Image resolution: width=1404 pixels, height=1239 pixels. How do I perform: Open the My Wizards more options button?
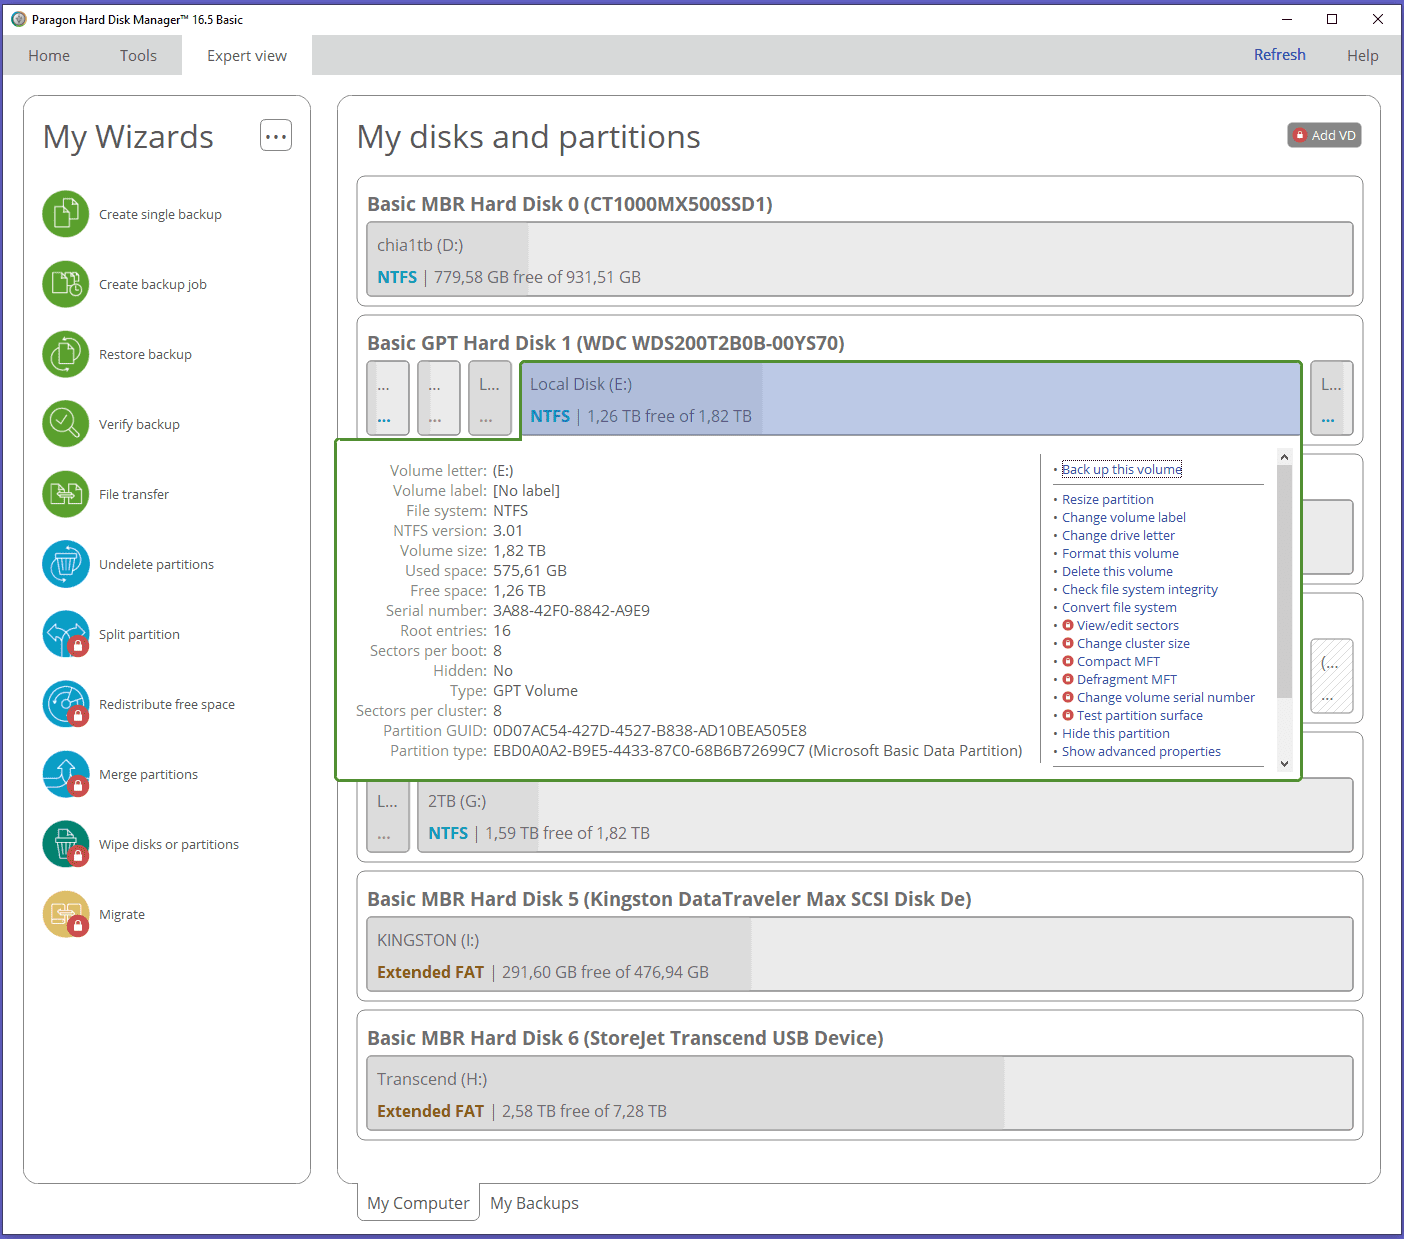tap(276, 135)
